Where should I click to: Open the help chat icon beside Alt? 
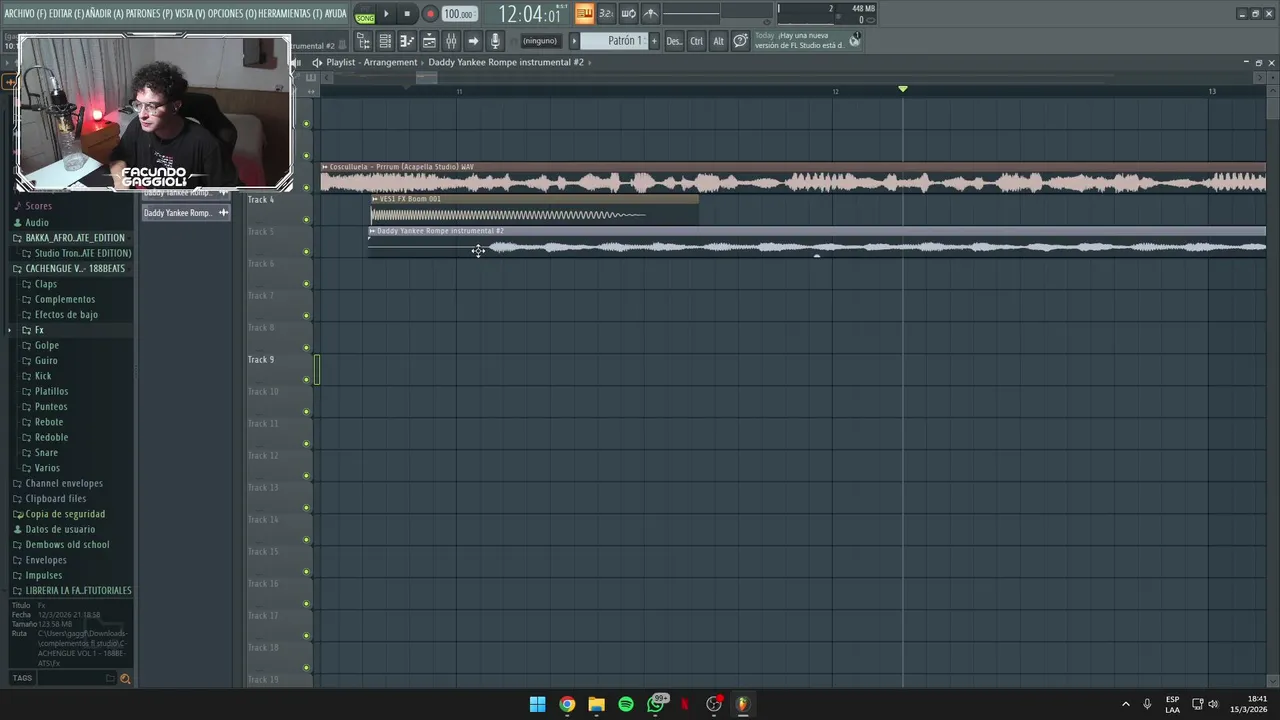point(740,41)
